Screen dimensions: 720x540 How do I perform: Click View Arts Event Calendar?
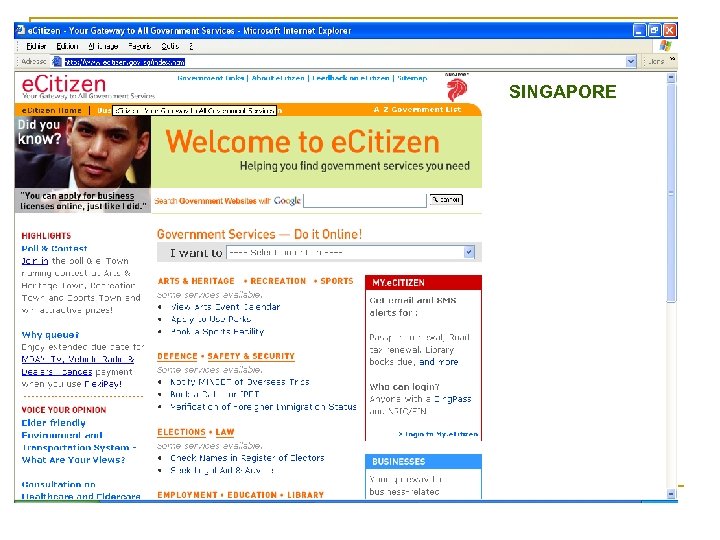(225, 307)
